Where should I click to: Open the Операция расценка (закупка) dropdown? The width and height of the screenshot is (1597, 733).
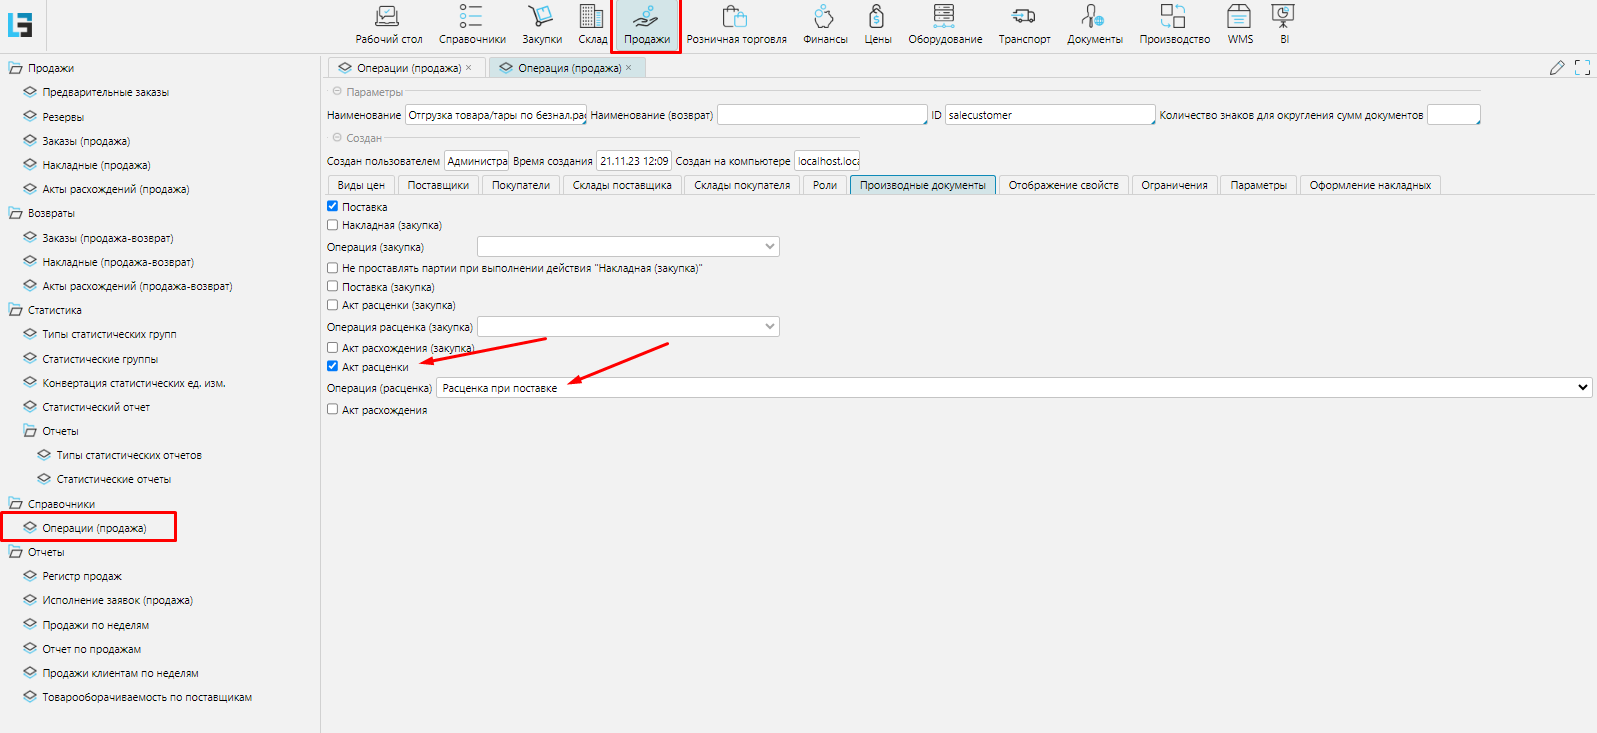click(628, 326)
